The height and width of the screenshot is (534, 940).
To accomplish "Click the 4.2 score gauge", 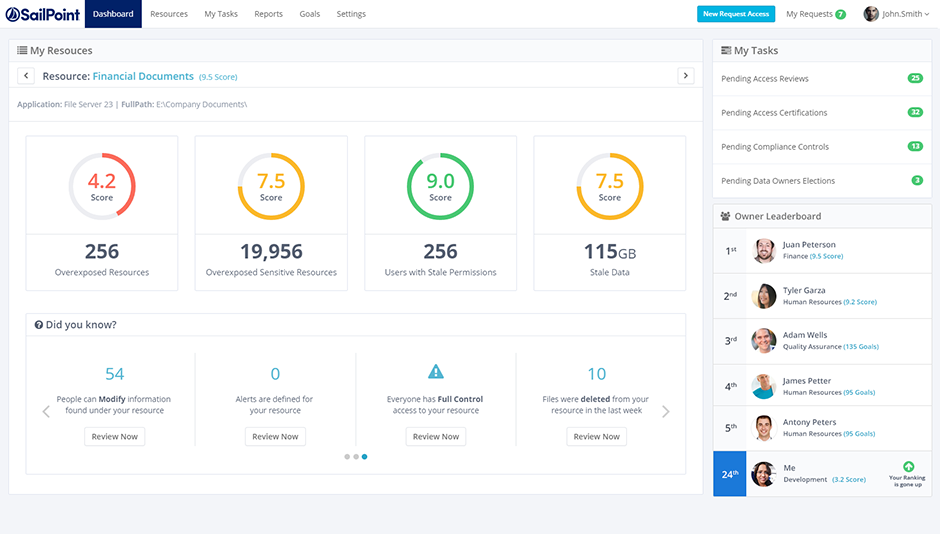I will click(102, 186).
